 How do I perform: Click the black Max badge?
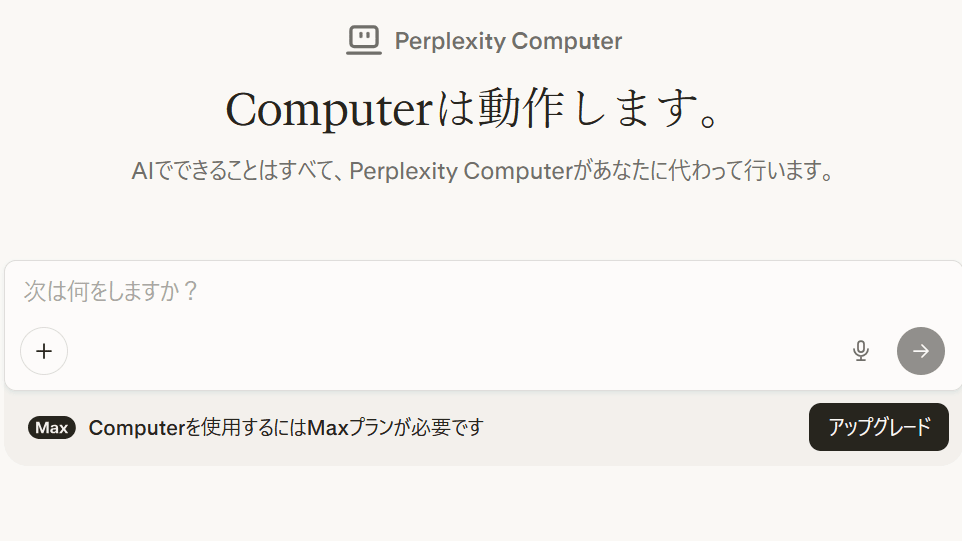click(x=52, y=428)
